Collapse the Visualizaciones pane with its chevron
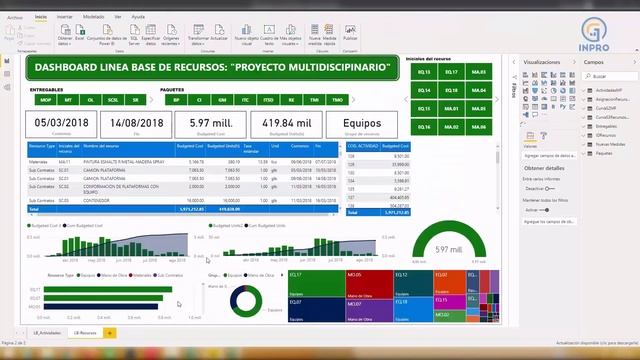640x360 pixels. 574,62
